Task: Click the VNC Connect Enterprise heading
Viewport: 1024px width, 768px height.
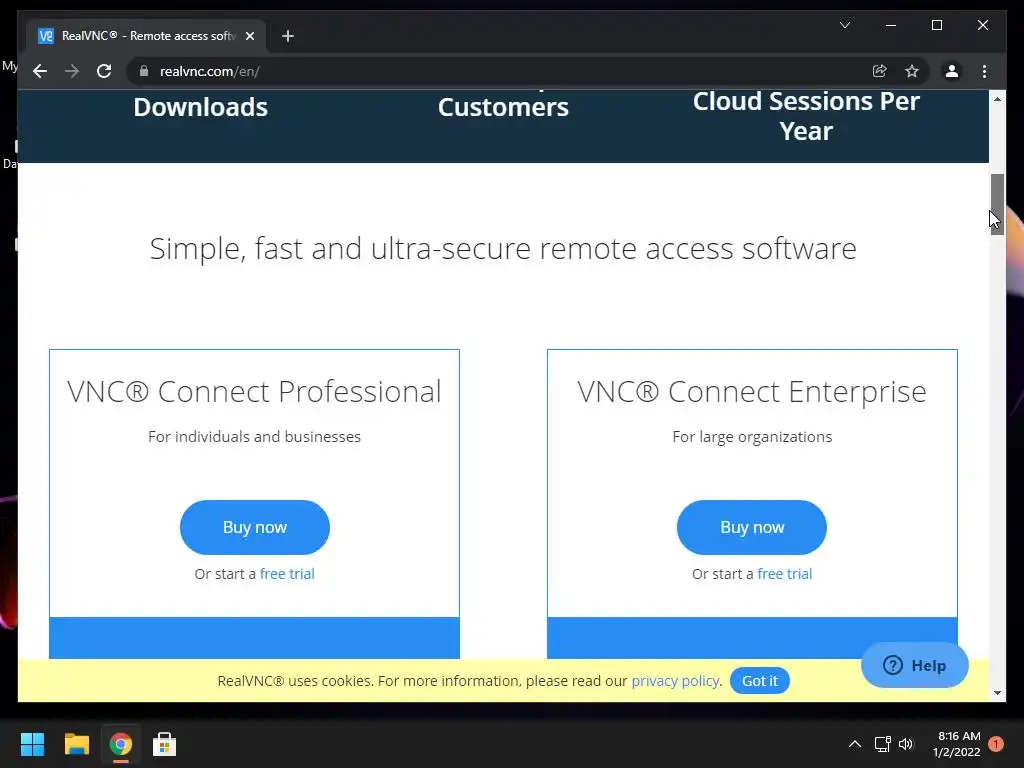Action: [752, 392]
